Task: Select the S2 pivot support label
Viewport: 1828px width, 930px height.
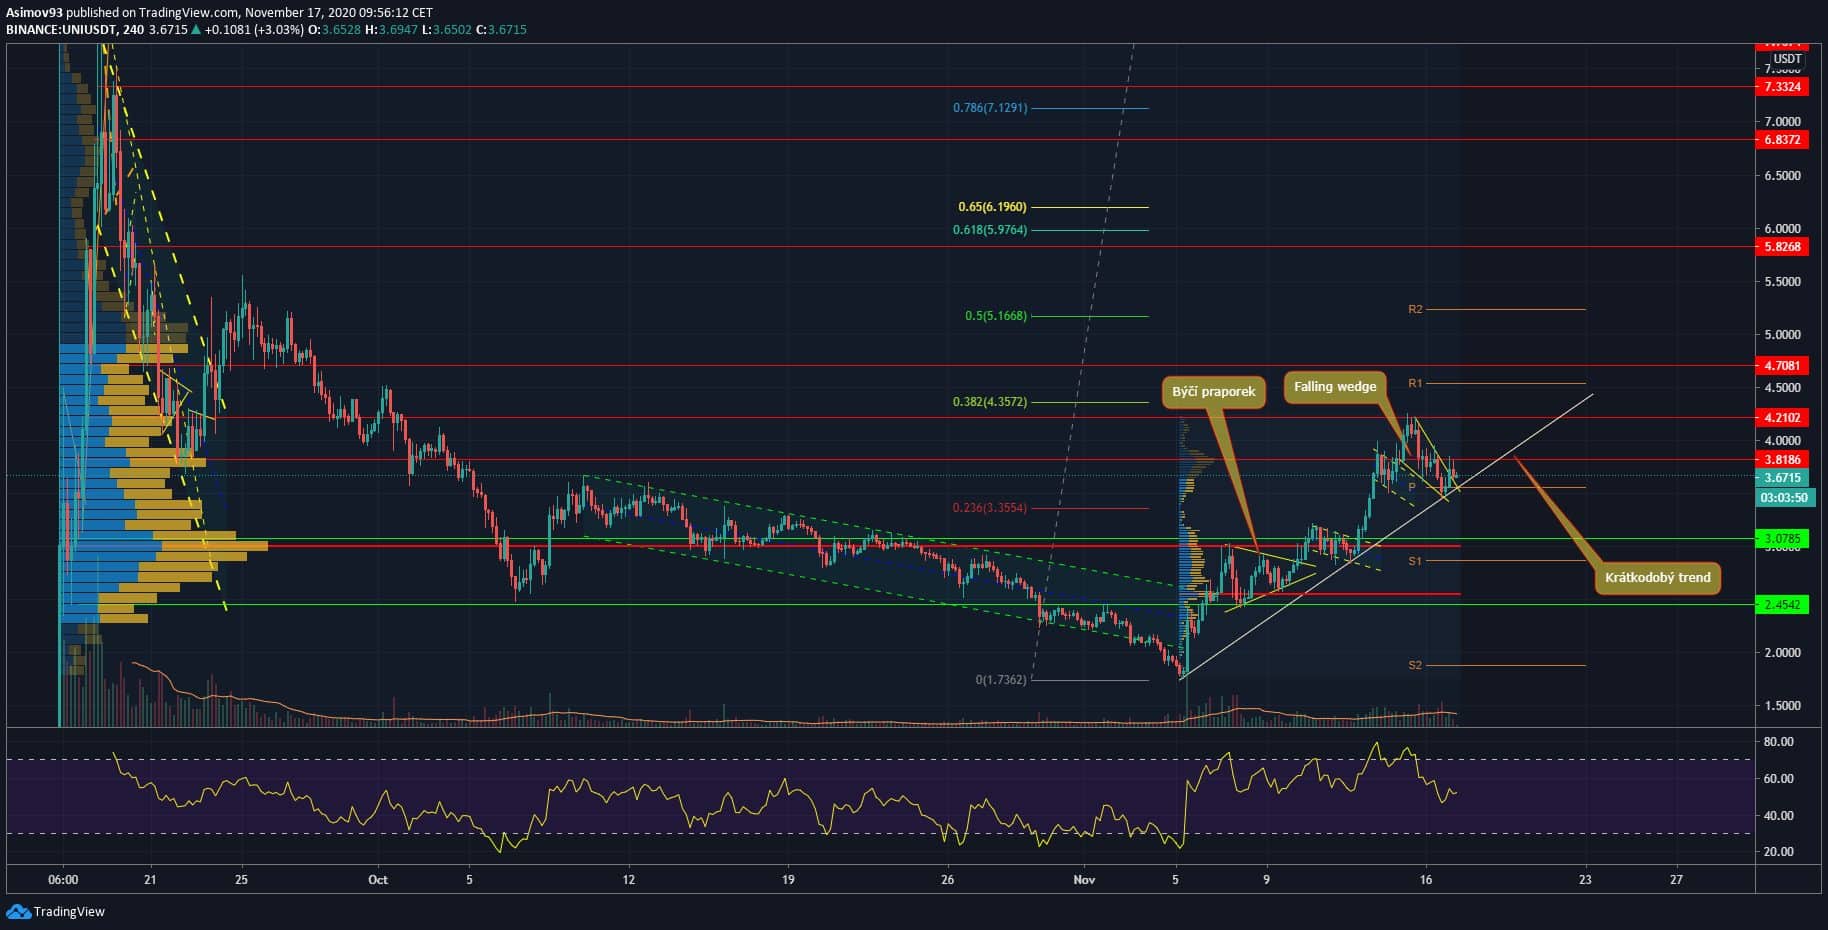Action: coord(1415,665)
